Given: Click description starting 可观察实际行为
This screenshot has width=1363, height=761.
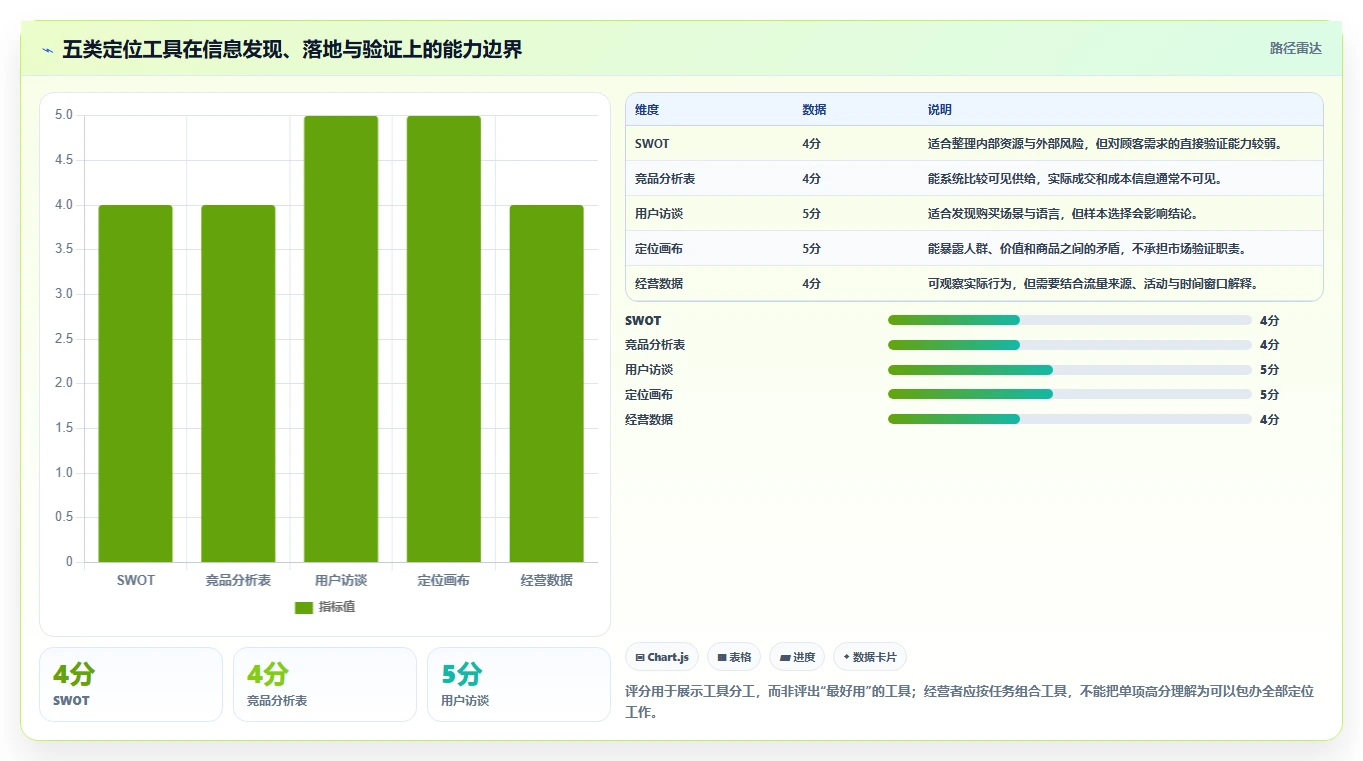Looking at the screenshot, I should (1093, 283).
